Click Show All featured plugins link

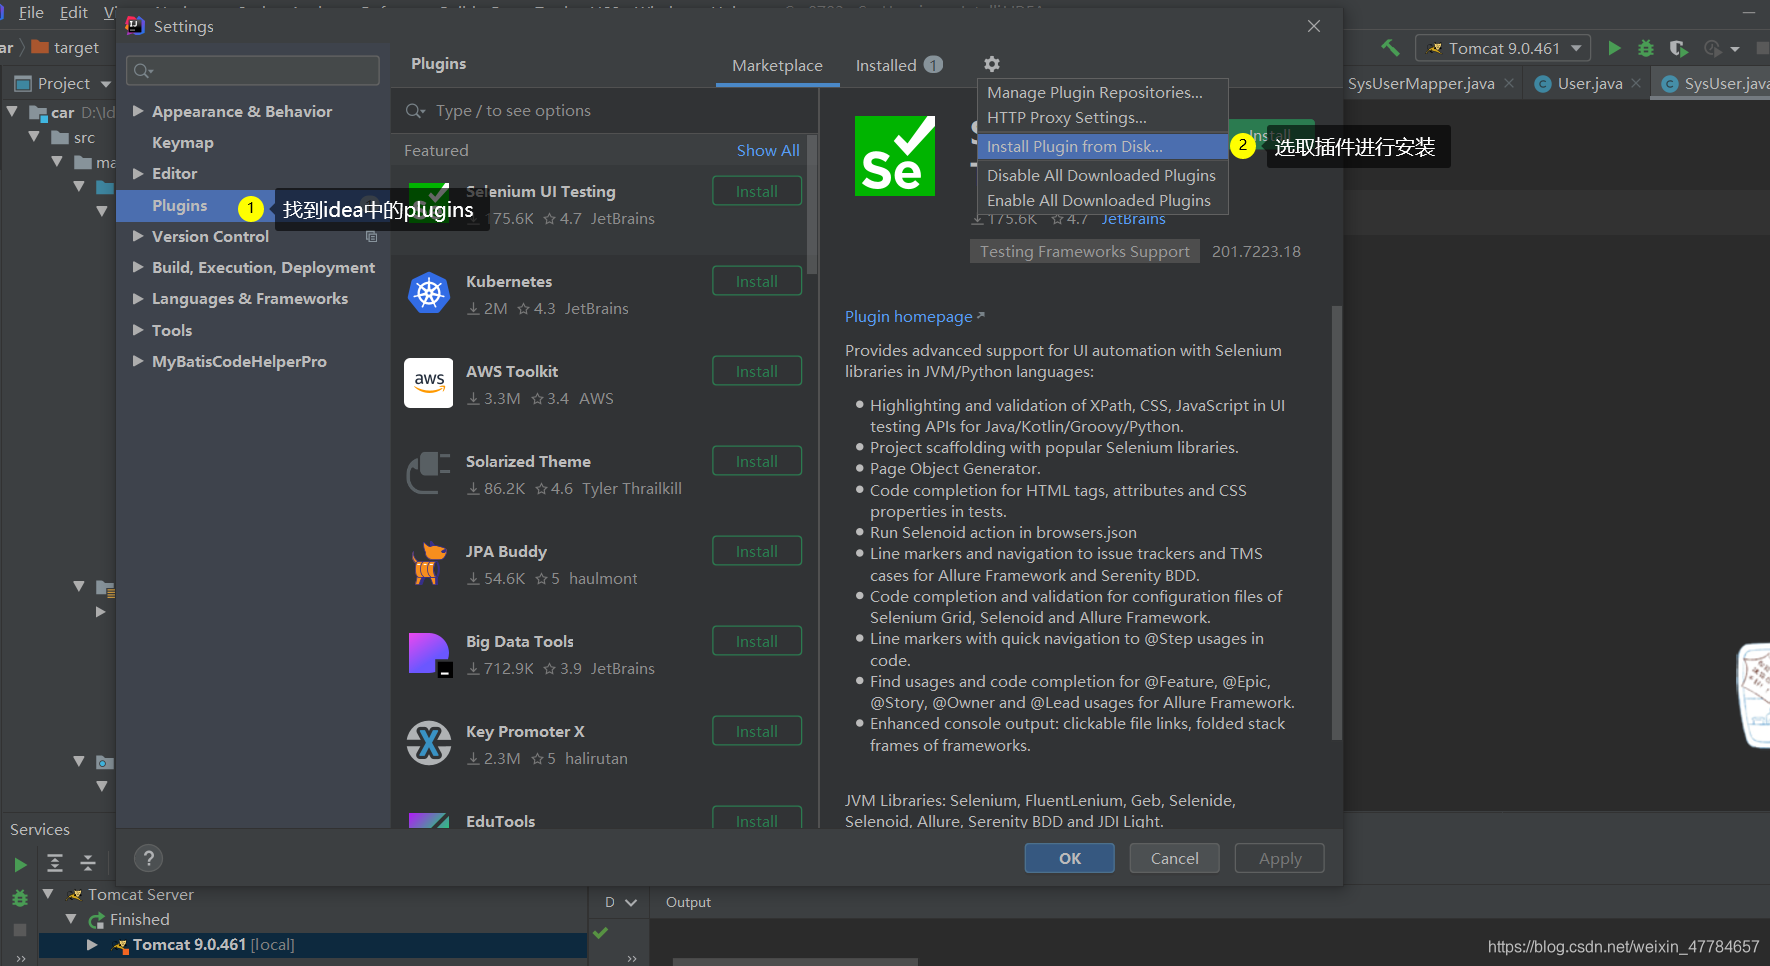(768, 150)
